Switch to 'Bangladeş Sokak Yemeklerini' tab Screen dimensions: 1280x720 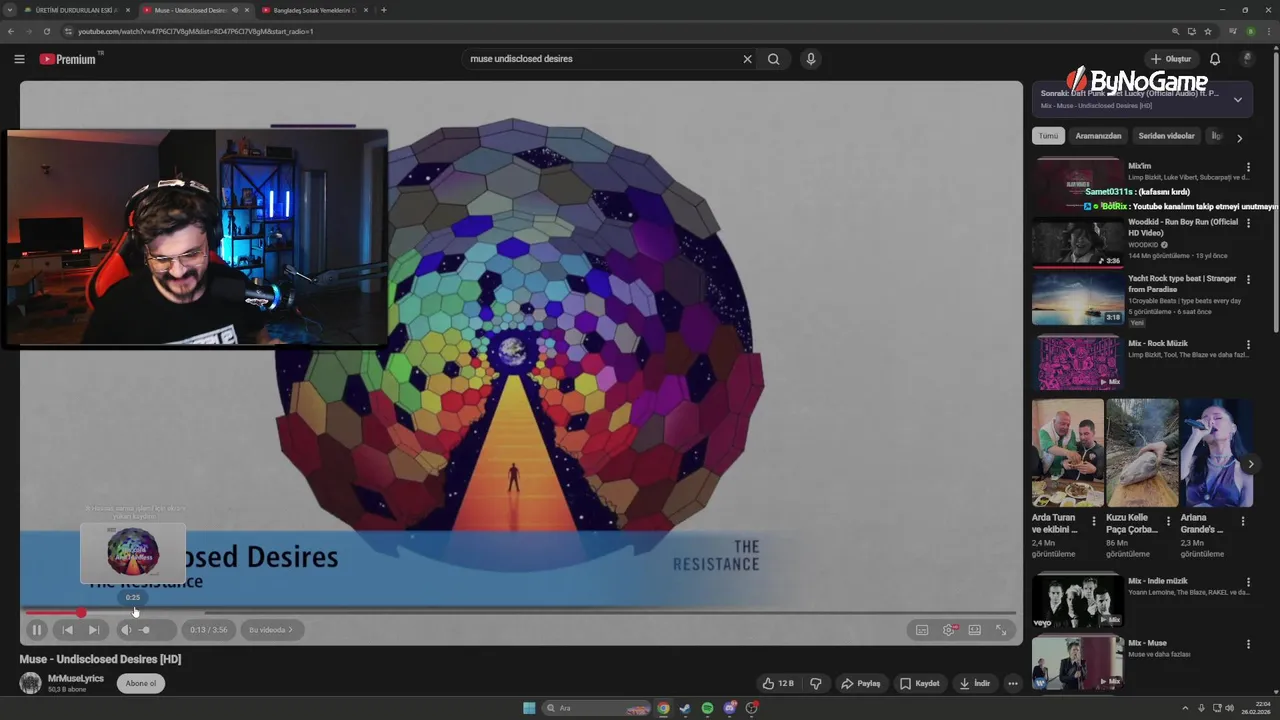coord(313,10)
